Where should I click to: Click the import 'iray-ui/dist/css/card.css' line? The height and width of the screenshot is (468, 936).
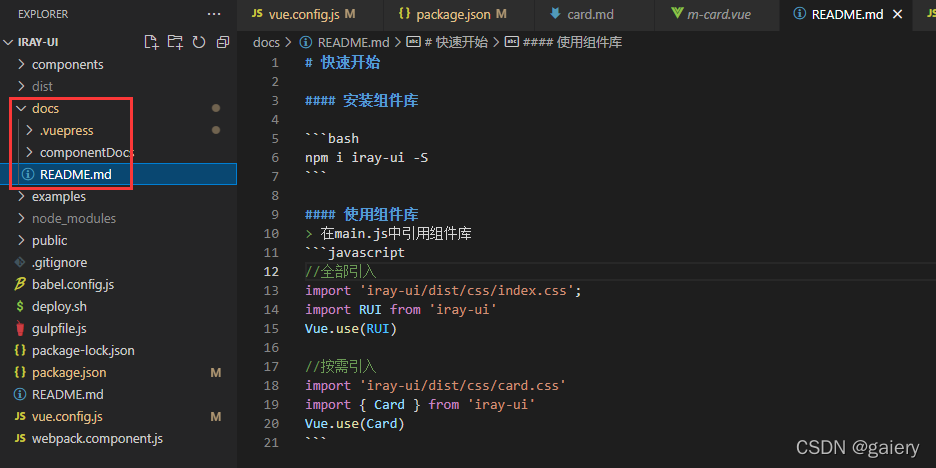(x=436, y=386)
